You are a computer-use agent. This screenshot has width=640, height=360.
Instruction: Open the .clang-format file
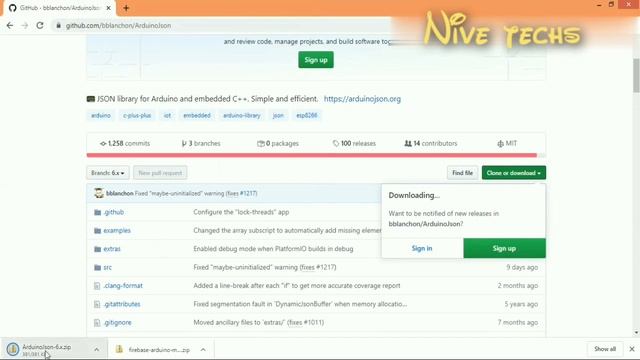(x=123, y=286)
